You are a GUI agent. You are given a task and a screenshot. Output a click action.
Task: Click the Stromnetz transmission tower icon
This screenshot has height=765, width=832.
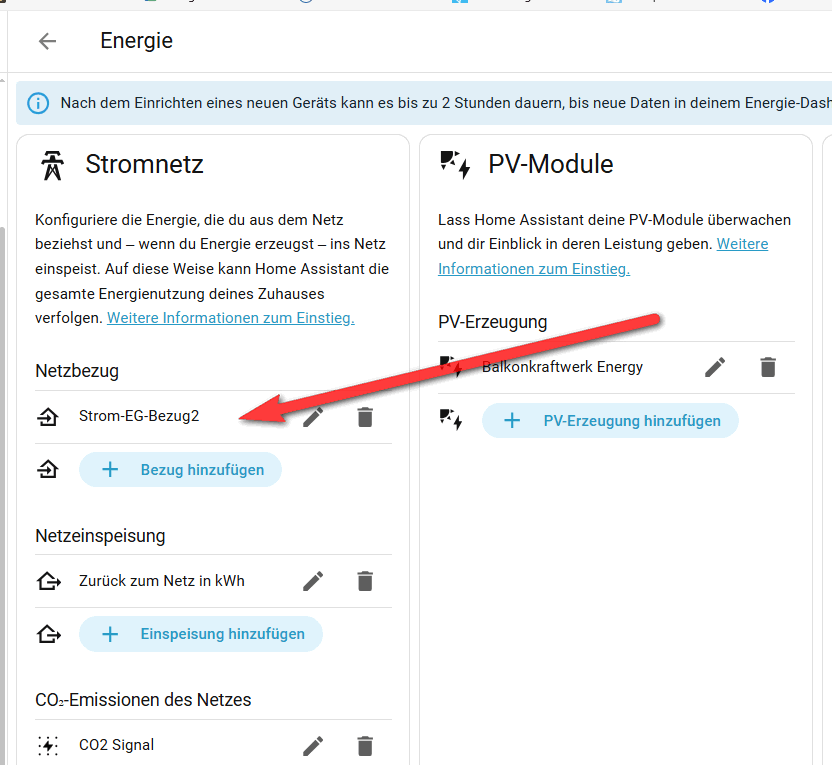point(52,165)
